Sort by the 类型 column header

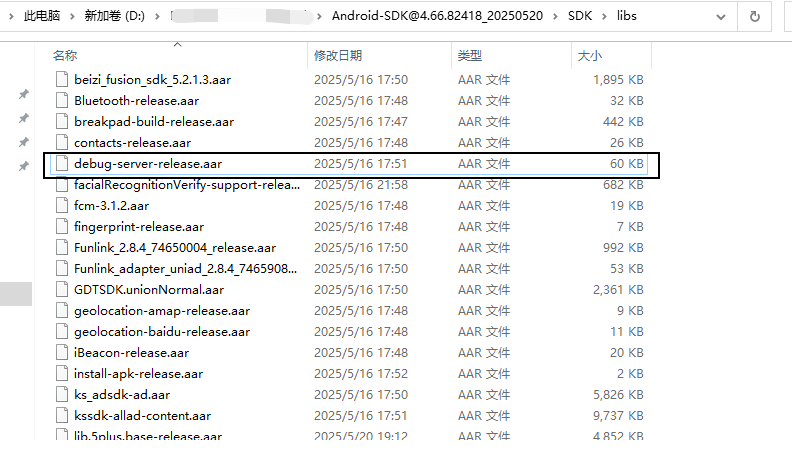[470, 55]
